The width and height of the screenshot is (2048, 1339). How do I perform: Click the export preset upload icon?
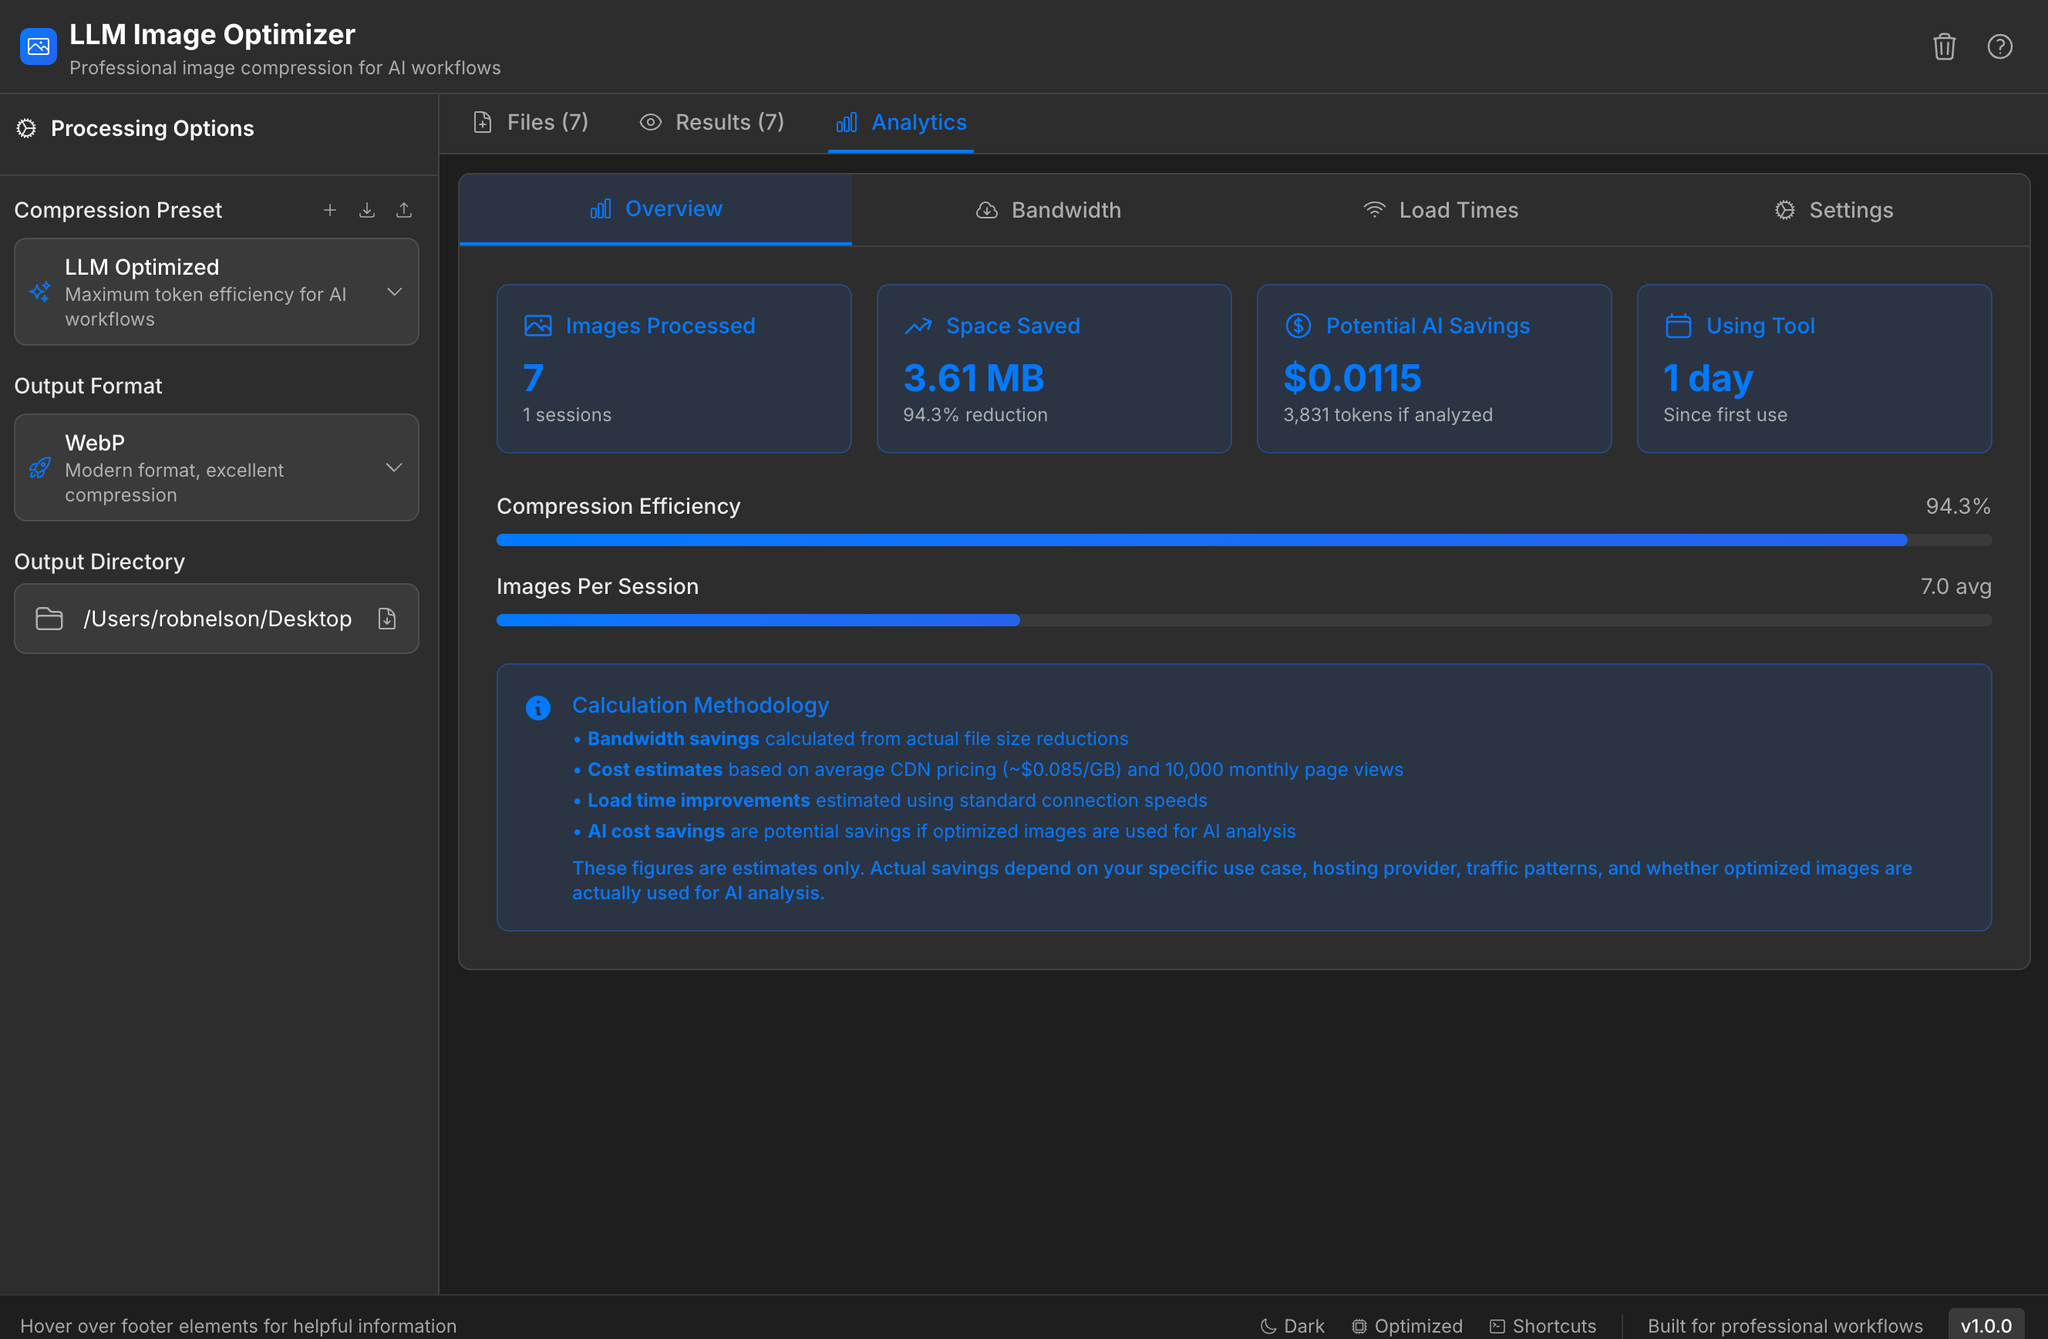coord(404,210)
